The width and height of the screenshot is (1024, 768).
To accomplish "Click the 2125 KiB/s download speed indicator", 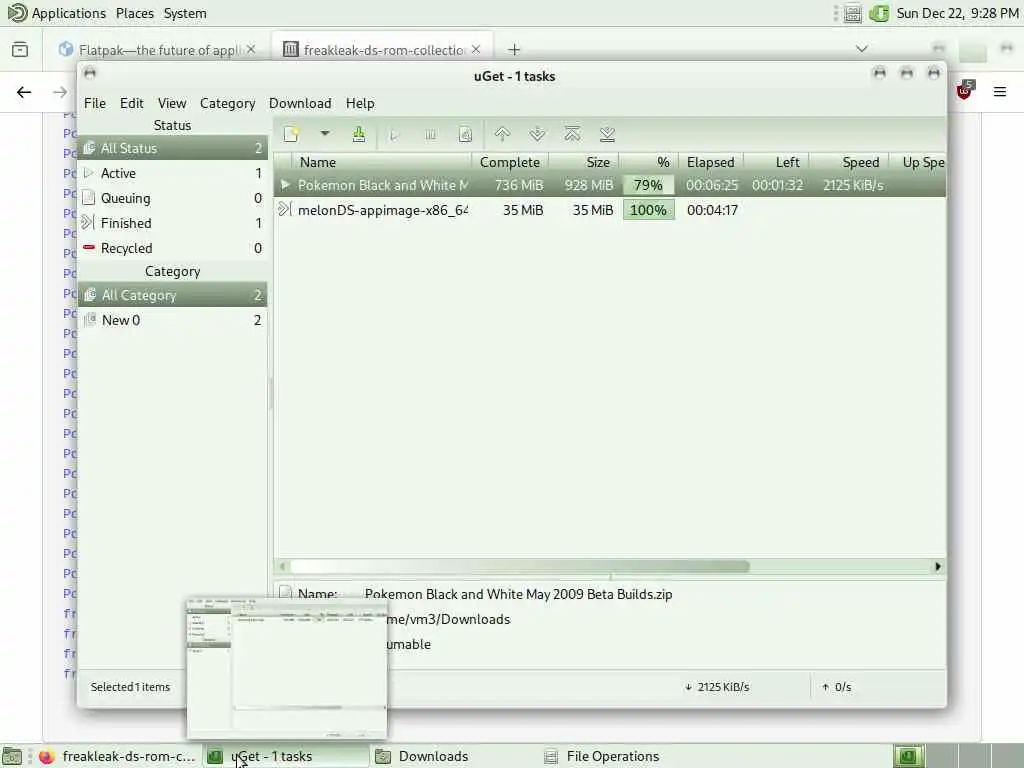I will click(717, 687).
